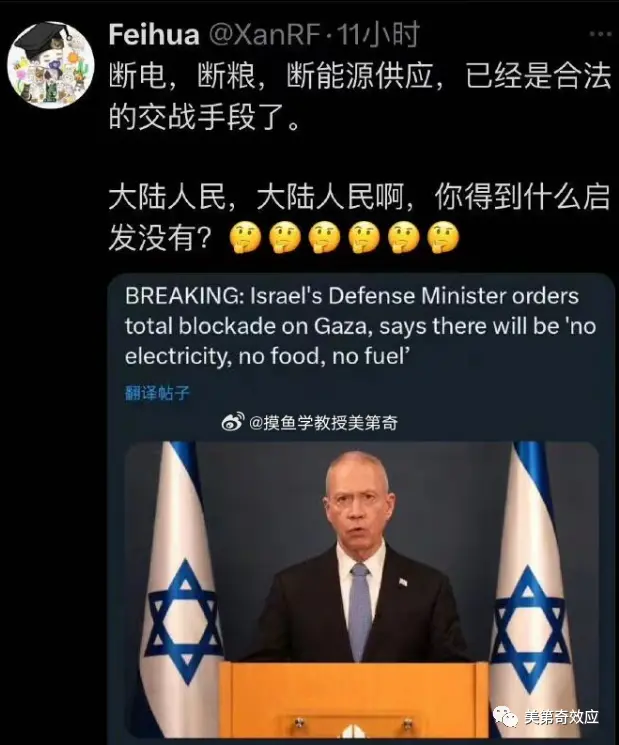Click the @摸鱼学教授美第奇 watermark text
This screenshot has width=619, height=745.
[x=324, y=422]
